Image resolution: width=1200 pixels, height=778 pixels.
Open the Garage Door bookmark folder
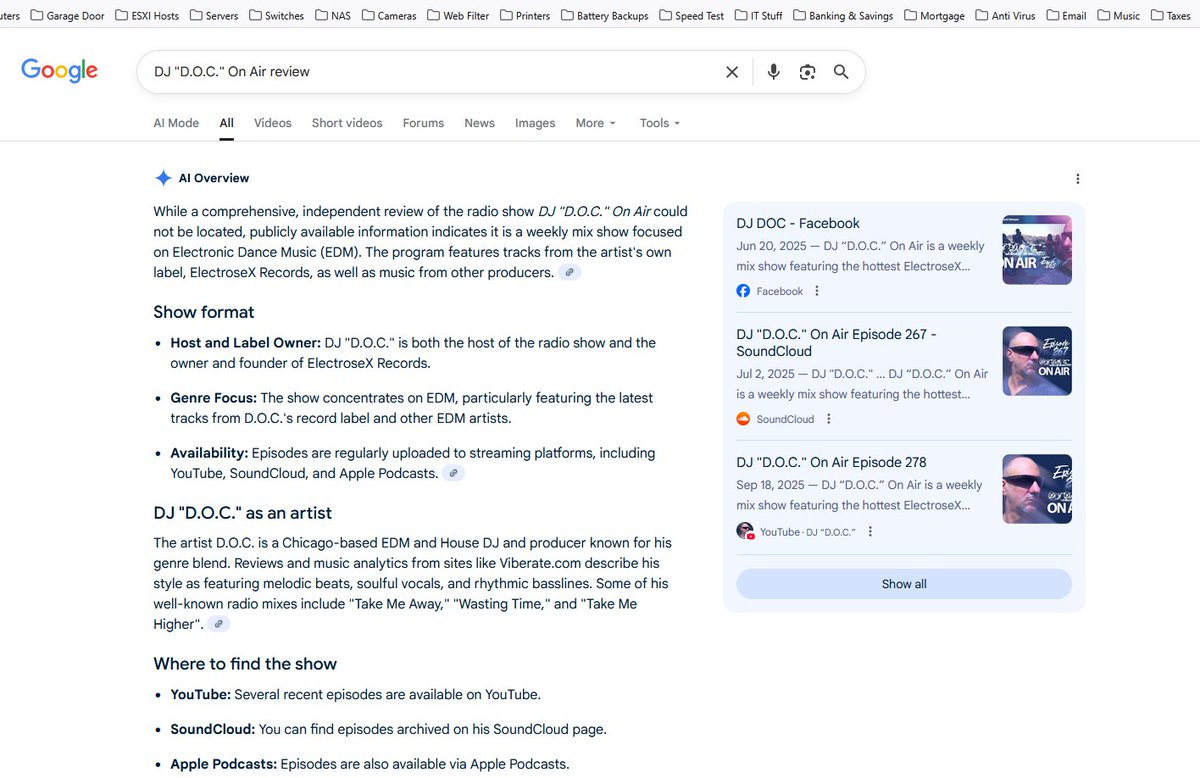click(x=67, y=16)
